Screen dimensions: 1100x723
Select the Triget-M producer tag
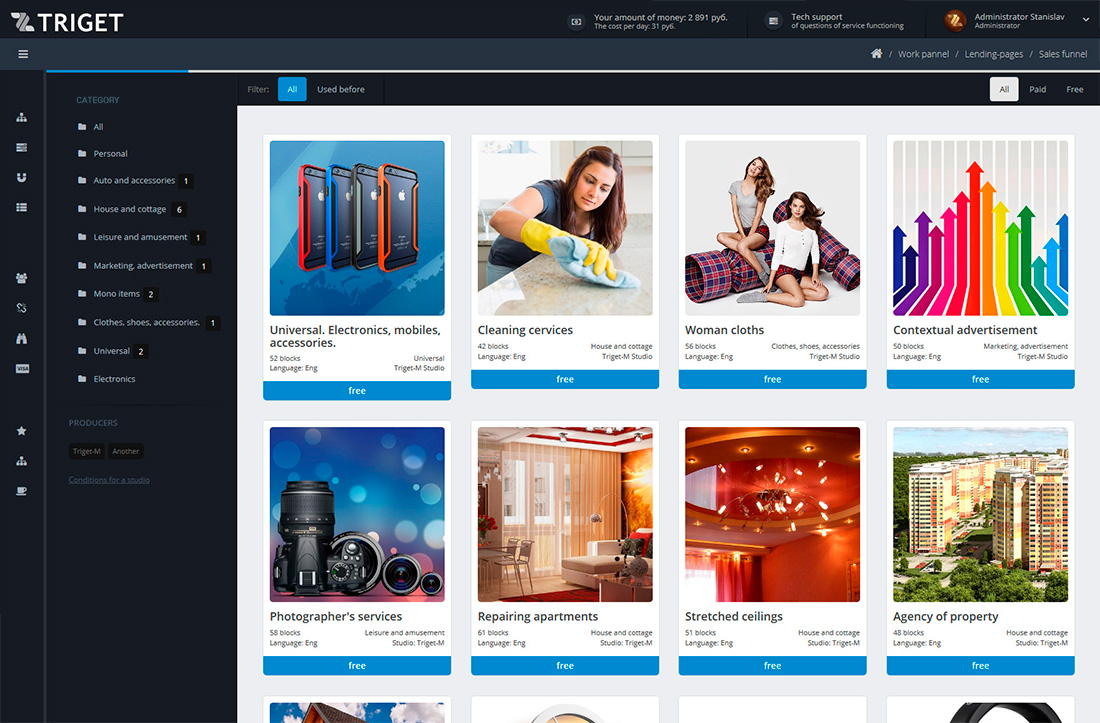tap(86, 451)
